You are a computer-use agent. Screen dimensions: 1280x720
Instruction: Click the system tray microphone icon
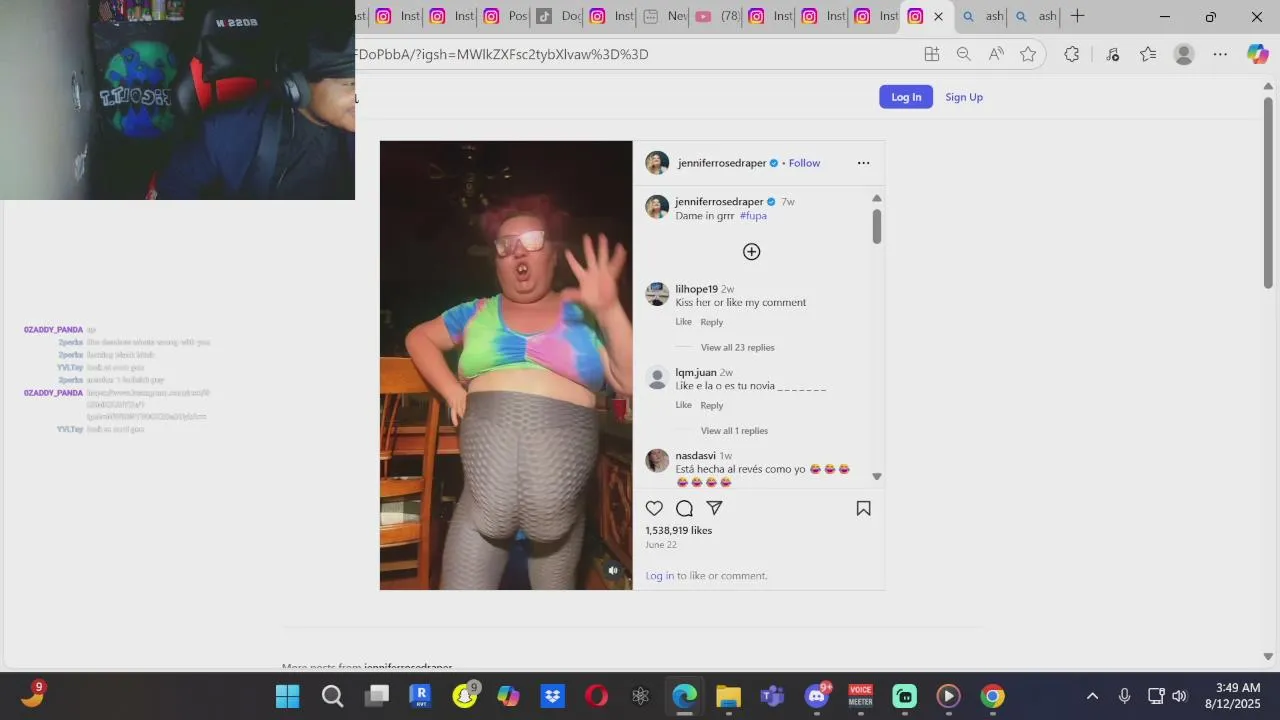1125,696
